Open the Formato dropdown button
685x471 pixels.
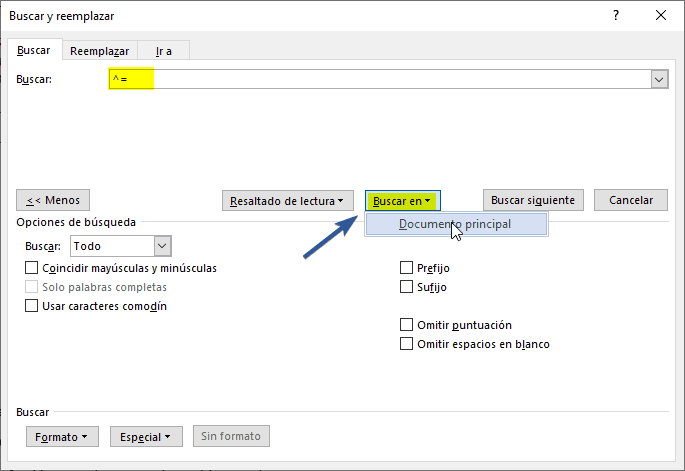point(62,436)
